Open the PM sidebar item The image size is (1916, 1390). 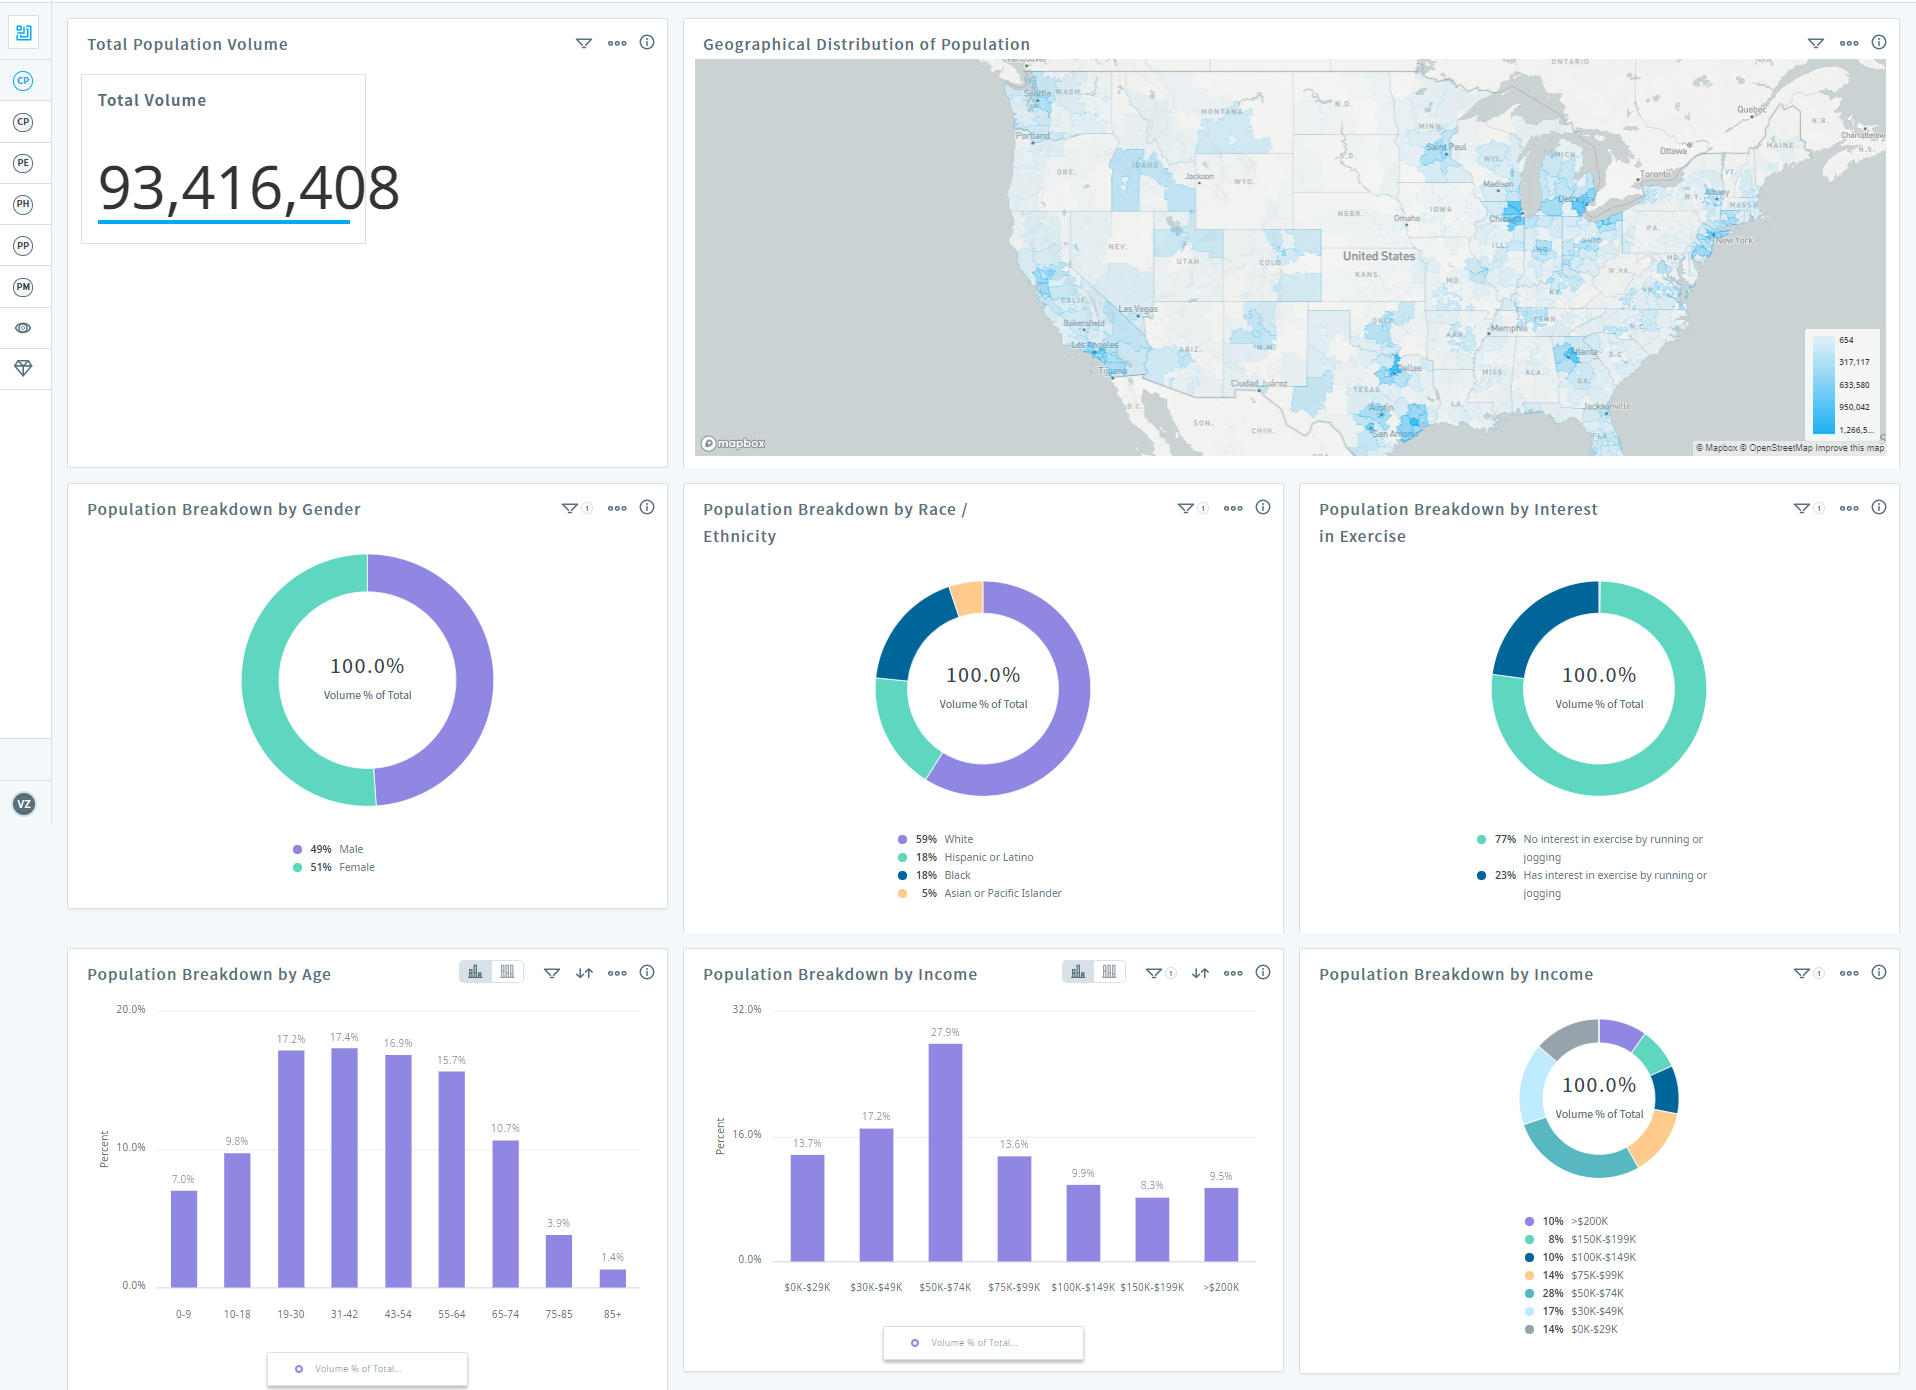tap(23, 287)
